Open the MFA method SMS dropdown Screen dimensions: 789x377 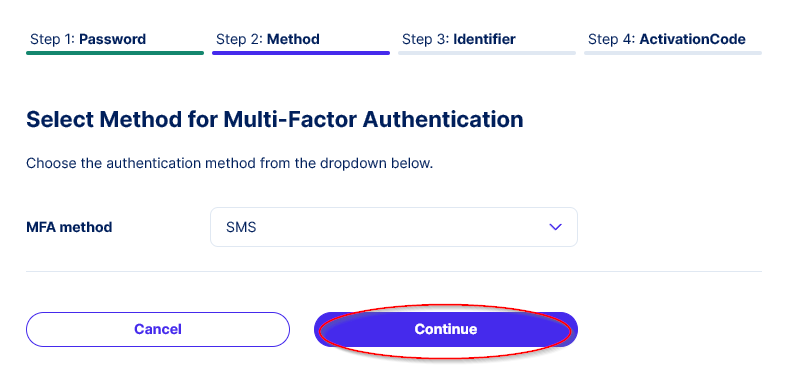[393, 227]
